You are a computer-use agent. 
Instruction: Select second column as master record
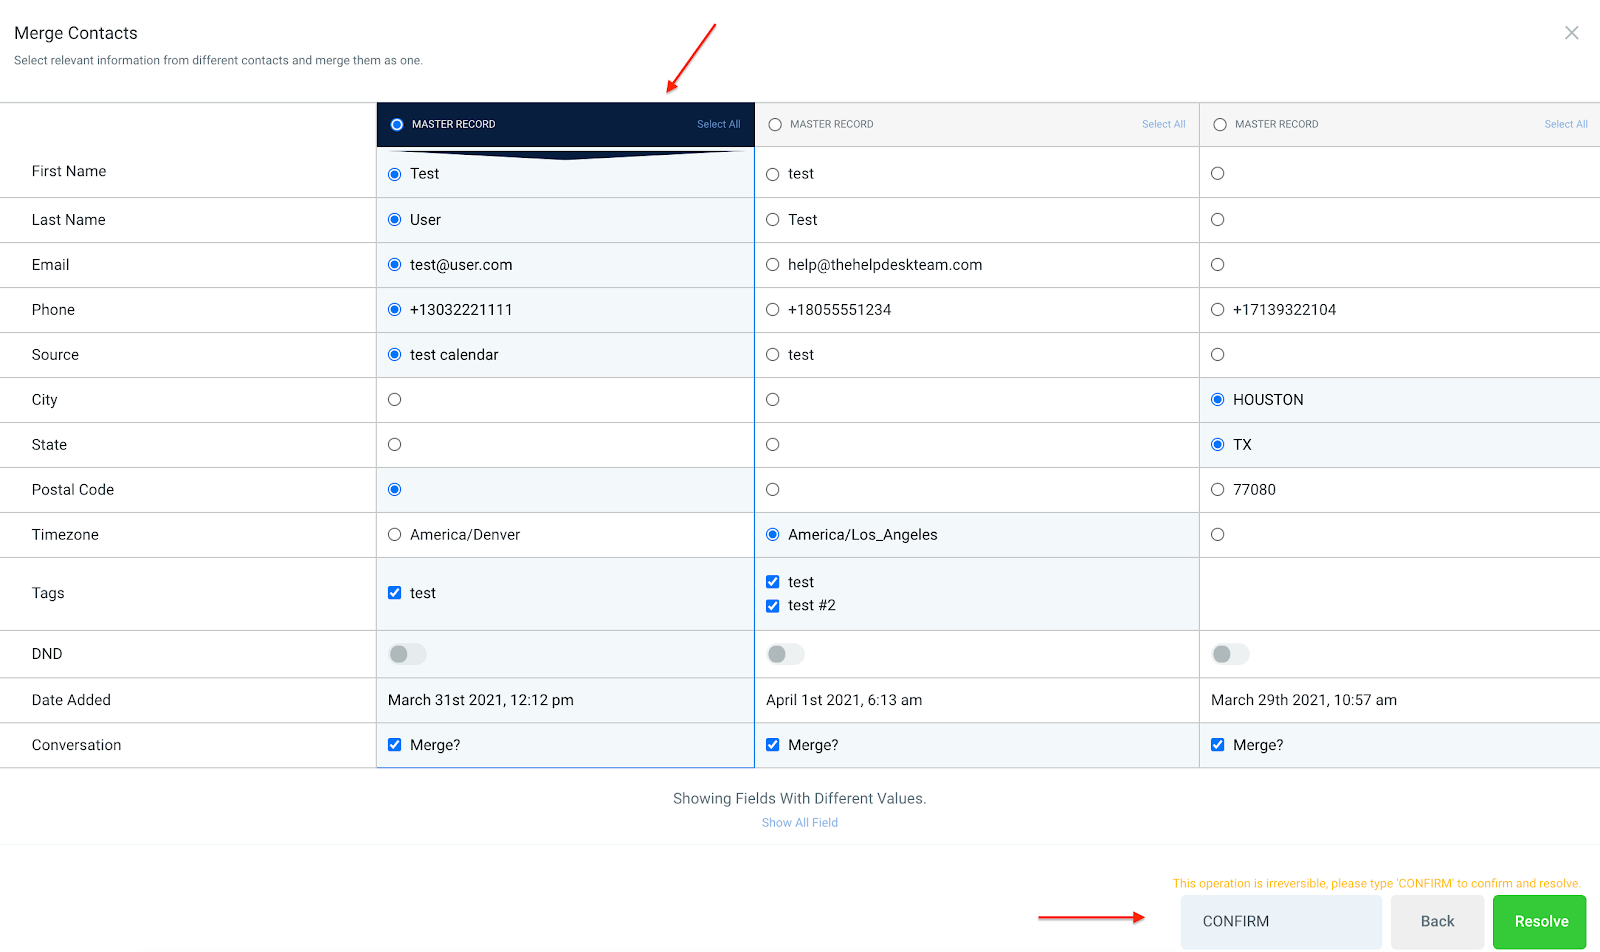[x=775, y=125]
